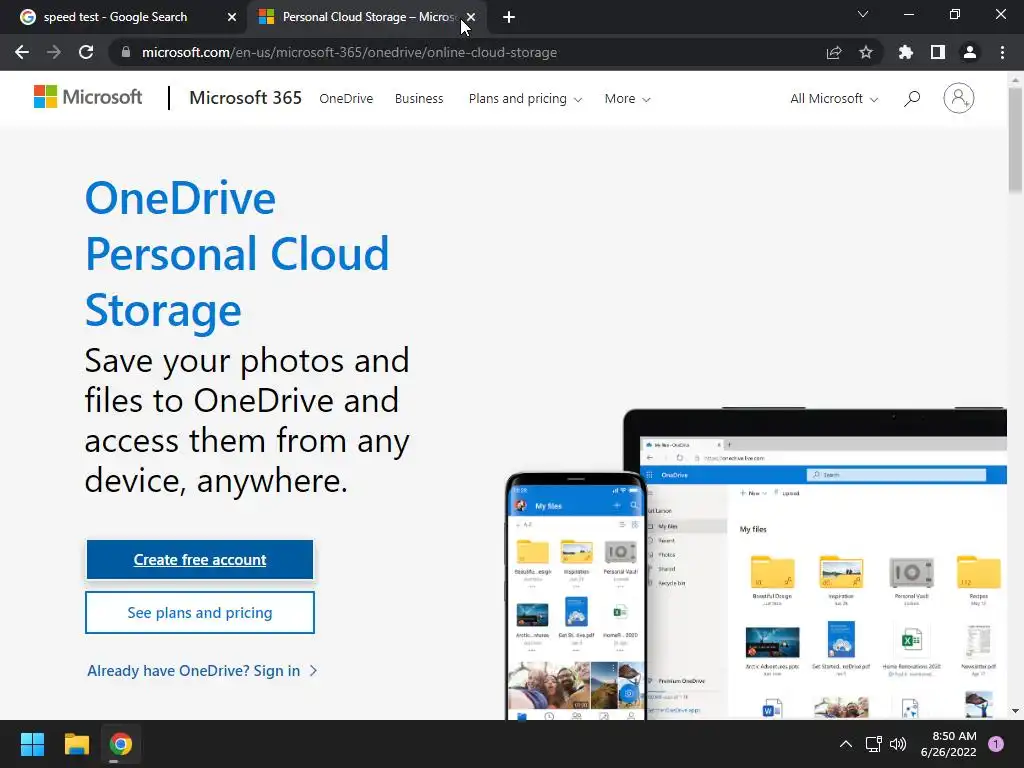Close the speed test Google Search tab
Viewport: 1024px width, 768px height.
point(232,17)
